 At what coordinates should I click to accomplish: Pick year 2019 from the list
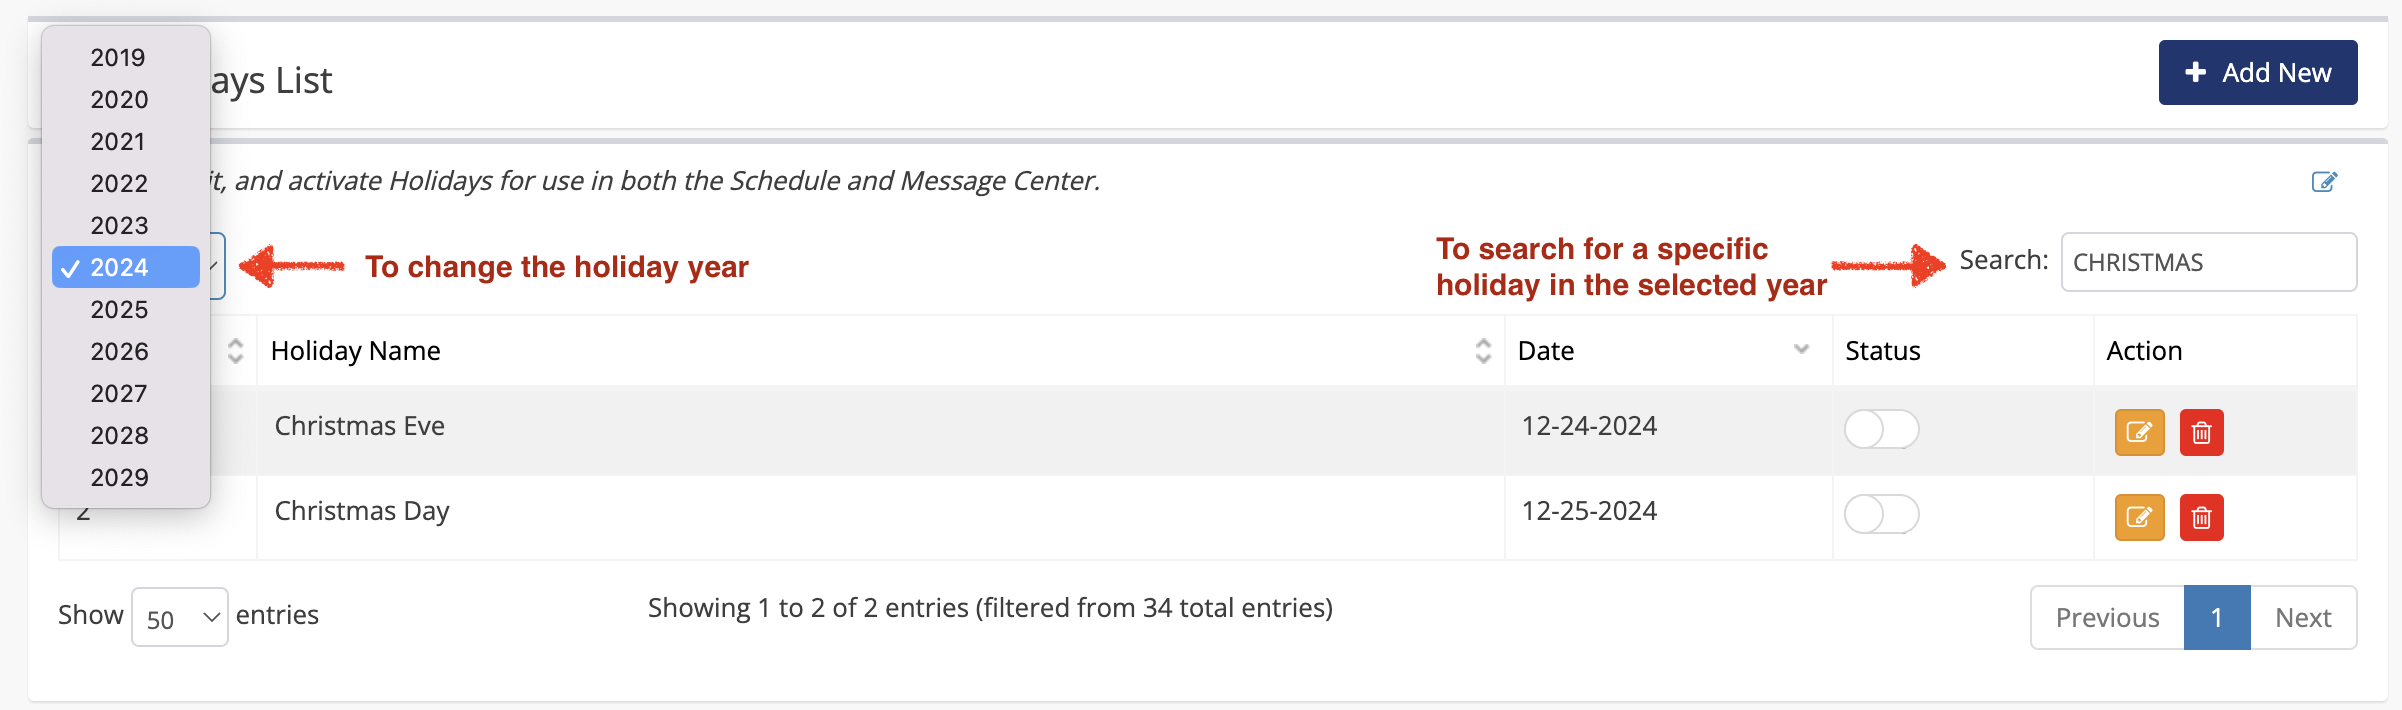click(118, 58)
